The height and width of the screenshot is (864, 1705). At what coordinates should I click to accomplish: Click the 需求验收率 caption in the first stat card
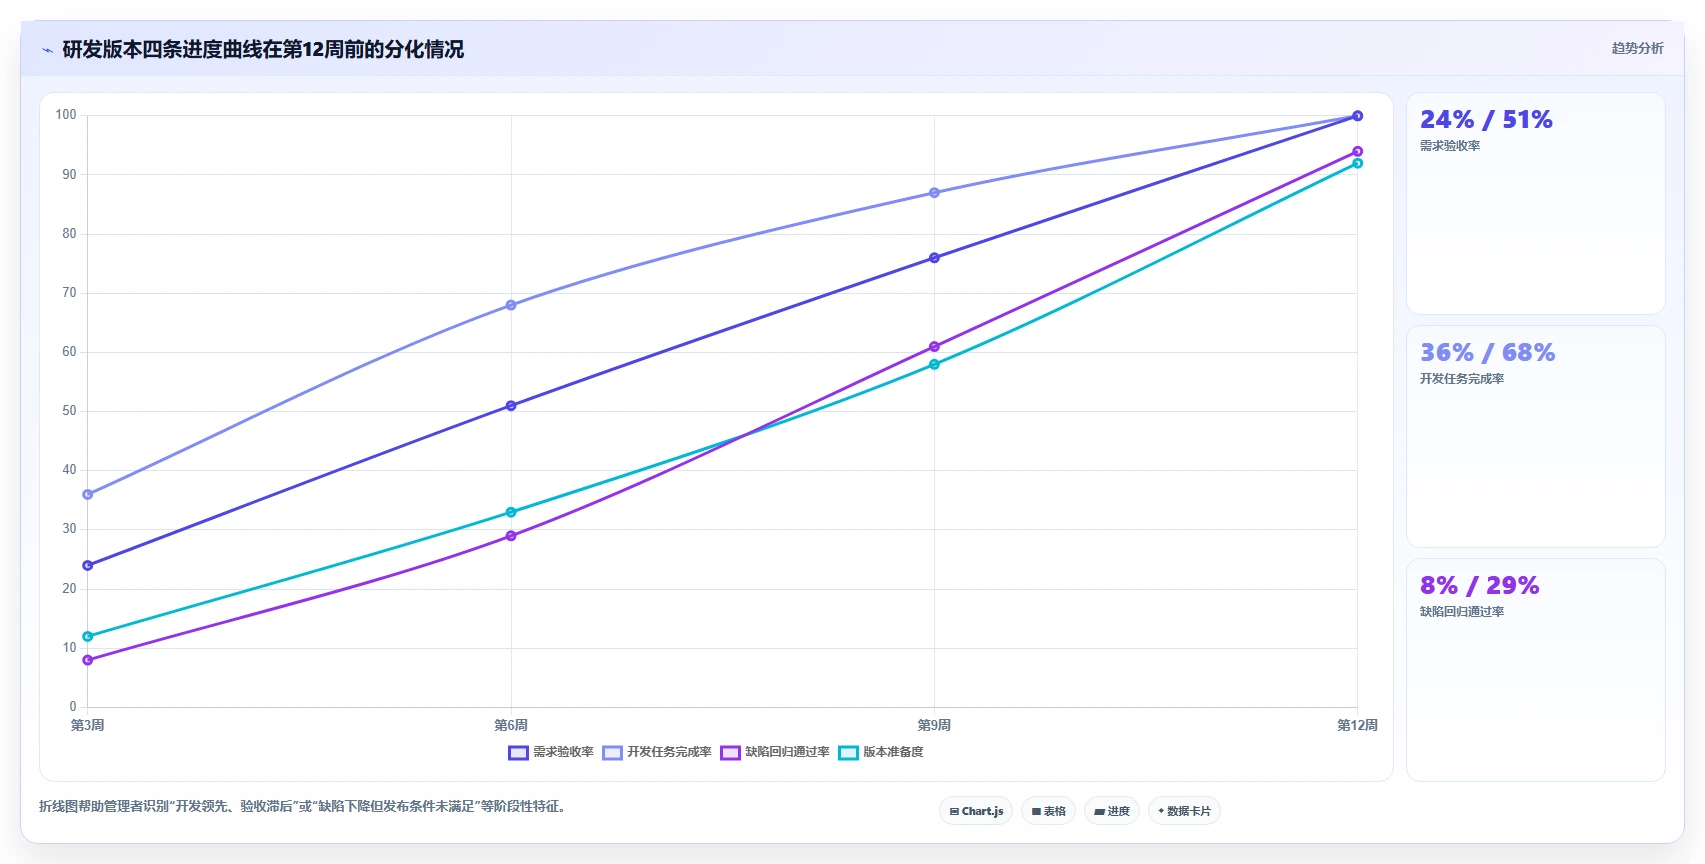tap(1450, 146)
